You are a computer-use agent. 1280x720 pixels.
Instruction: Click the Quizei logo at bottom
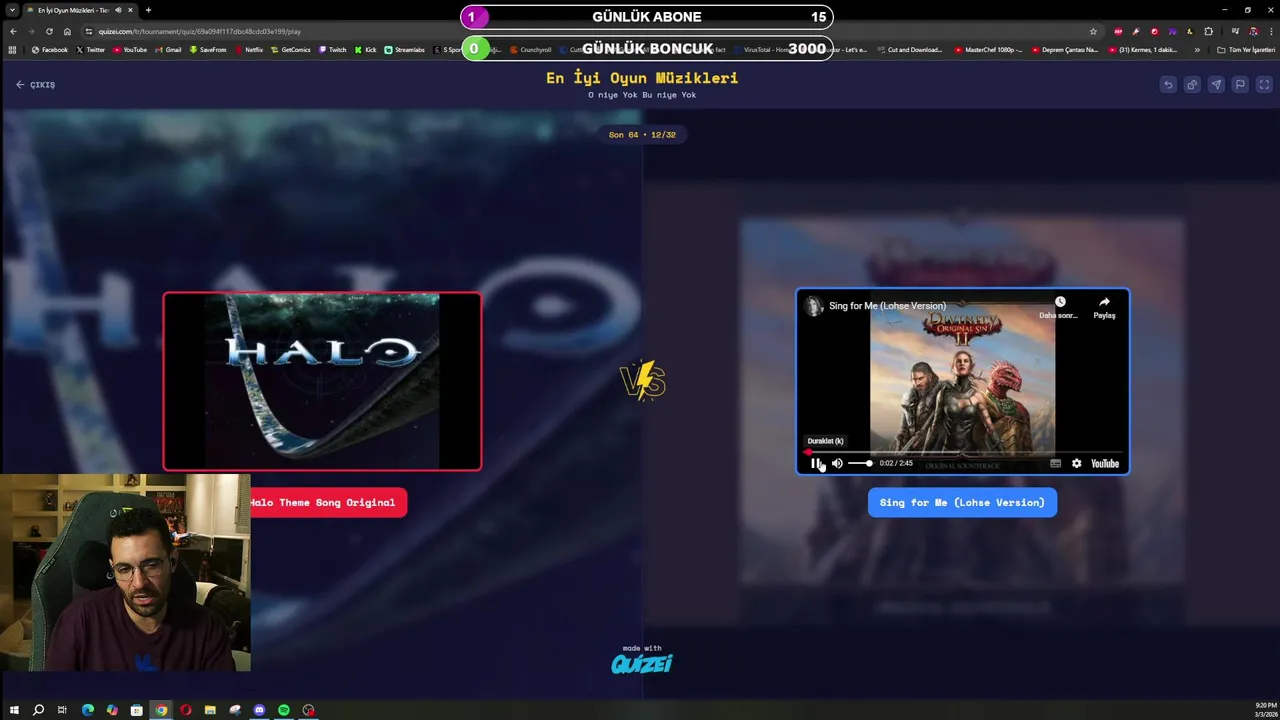pyautogui.click(x=642, y=664)
